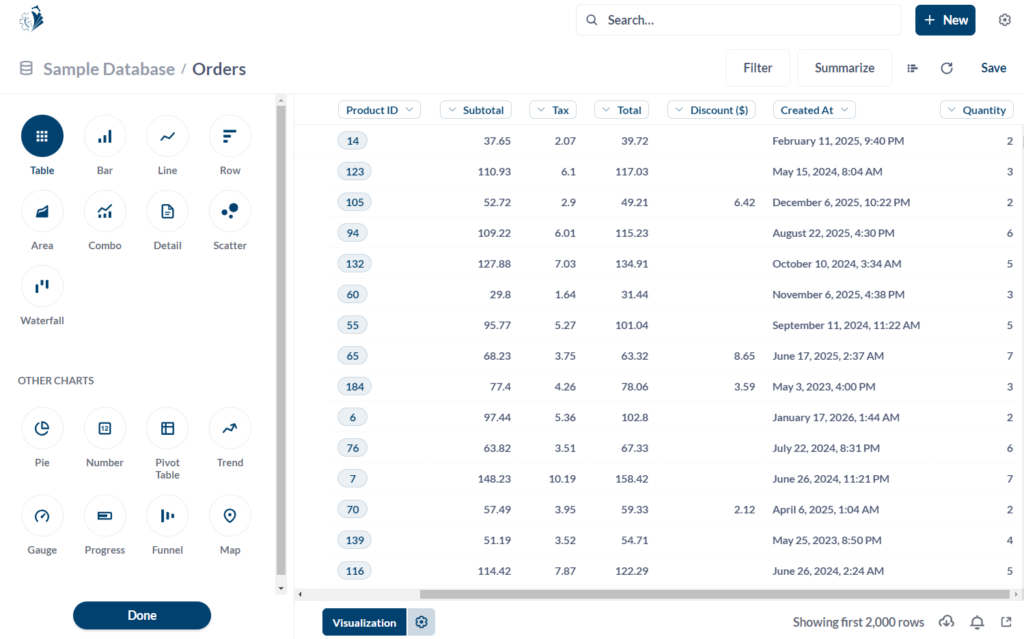Open the Filter menu
This screenshot has width=1024, height=639.
pos(757,68)
